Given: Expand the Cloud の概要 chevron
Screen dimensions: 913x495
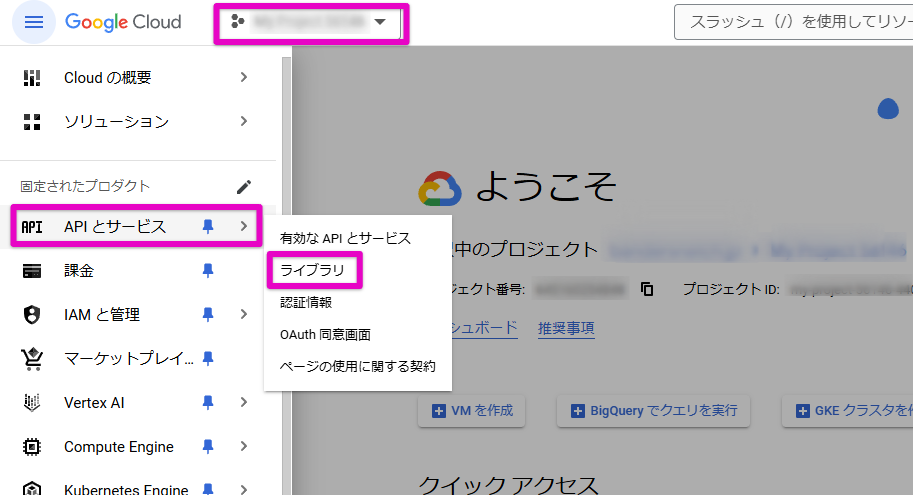Looking at the screenshot, I should pyautogui.click(x=244, y=77).
